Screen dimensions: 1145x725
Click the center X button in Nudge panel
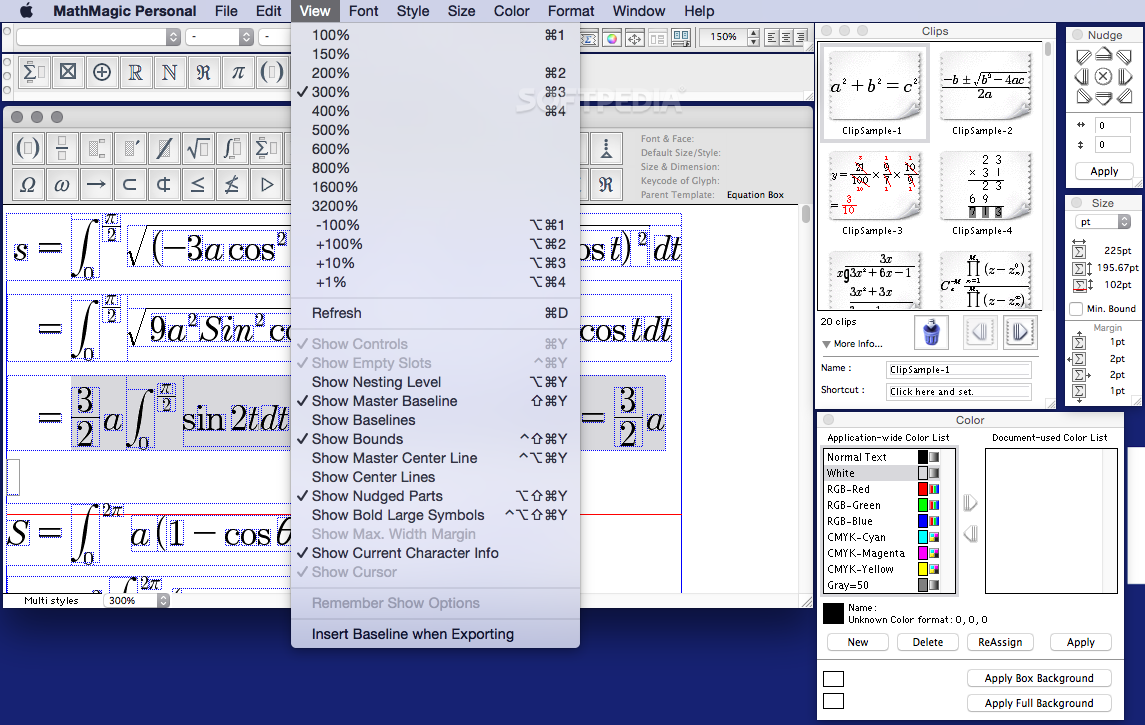[x=1103, y=76]
